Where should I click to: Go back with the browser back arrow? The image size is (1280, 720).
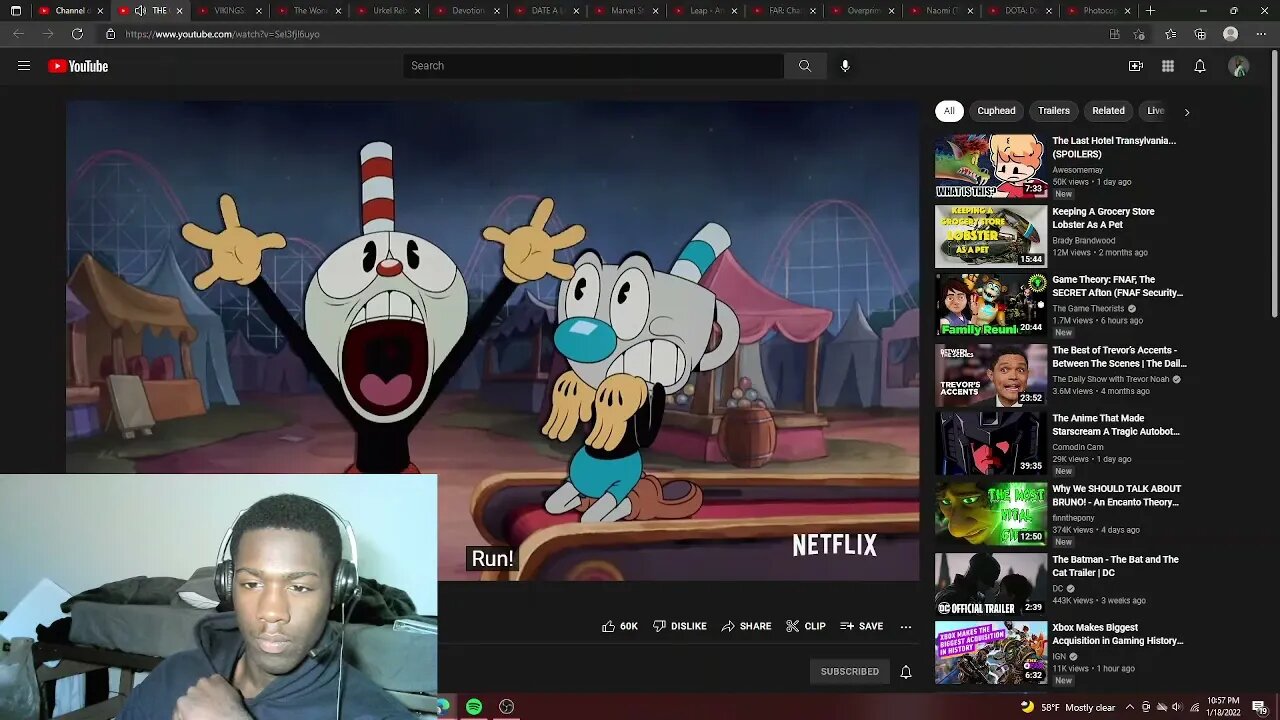click(x=18, y=34)
